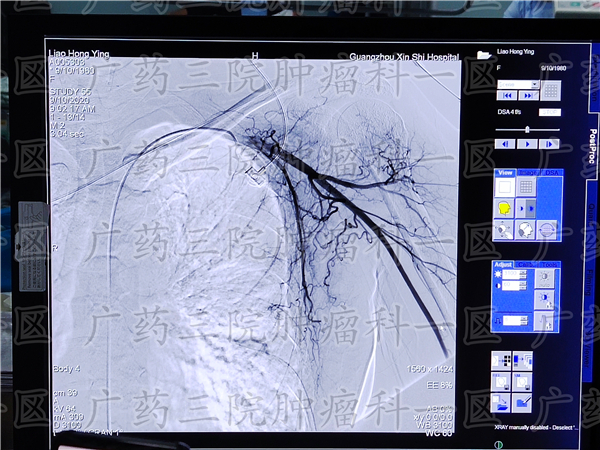Screen dimensions: 600x450
Task: Play the DSA sequence
Action: 528,144
